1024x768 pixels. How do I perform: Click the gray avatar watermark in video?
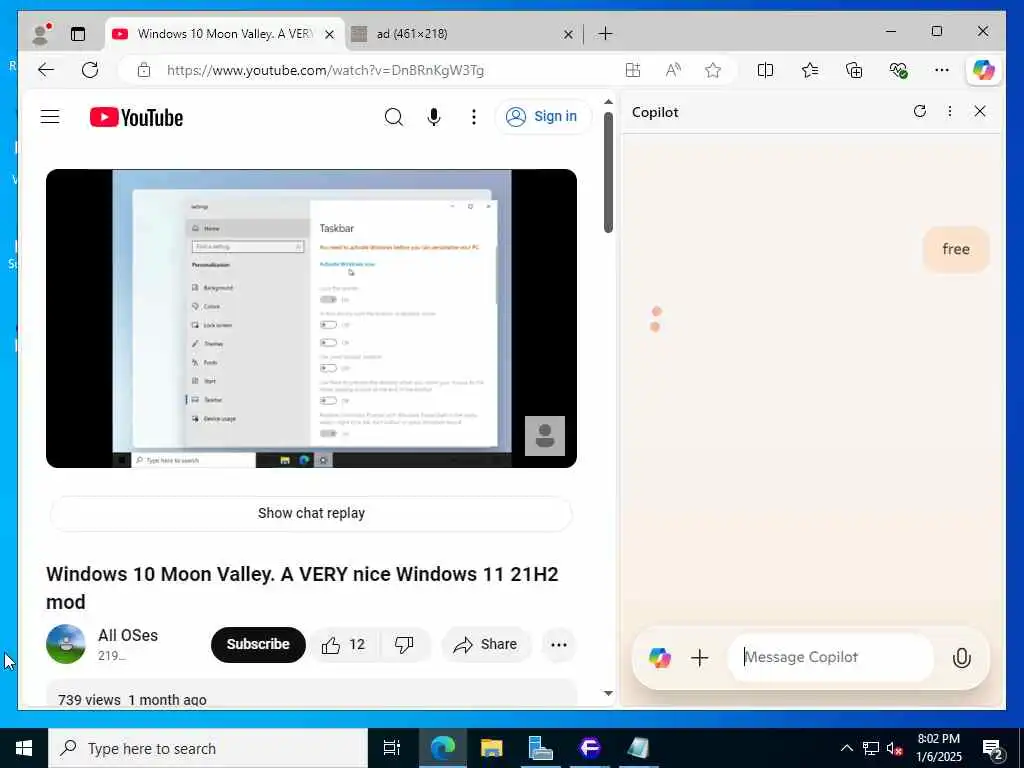(545, 436)
